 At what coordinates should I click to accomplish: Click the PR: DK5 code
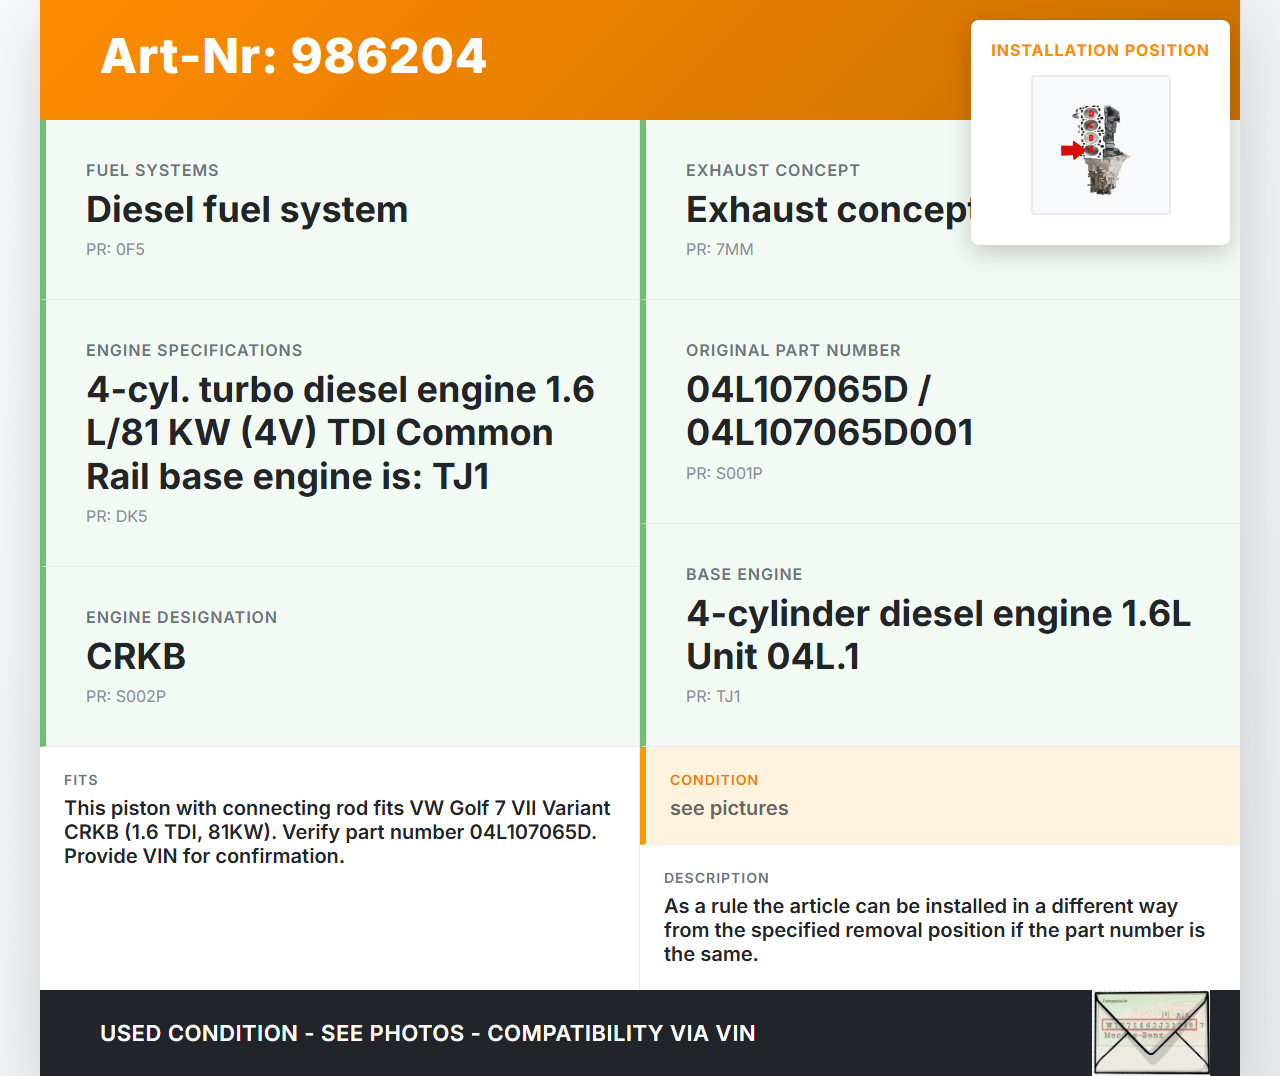click(x=116, y=517)
